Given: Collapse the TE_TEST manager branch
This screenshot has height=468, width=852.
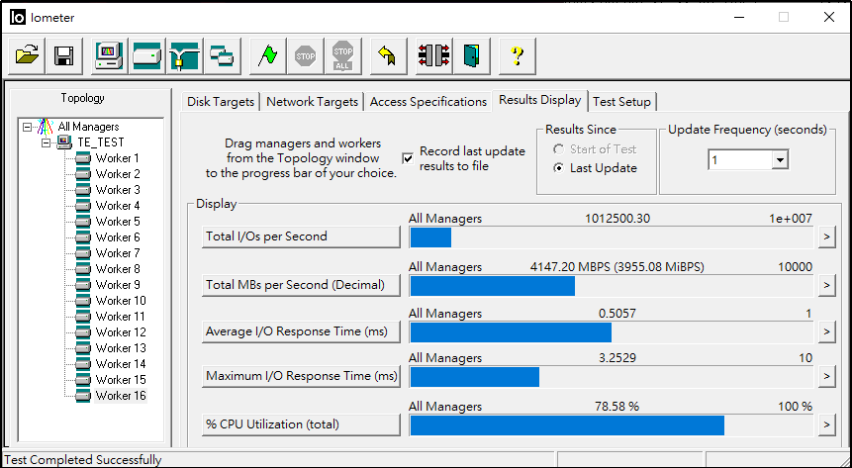Looking at the screenshot, I should click(46, 143).
